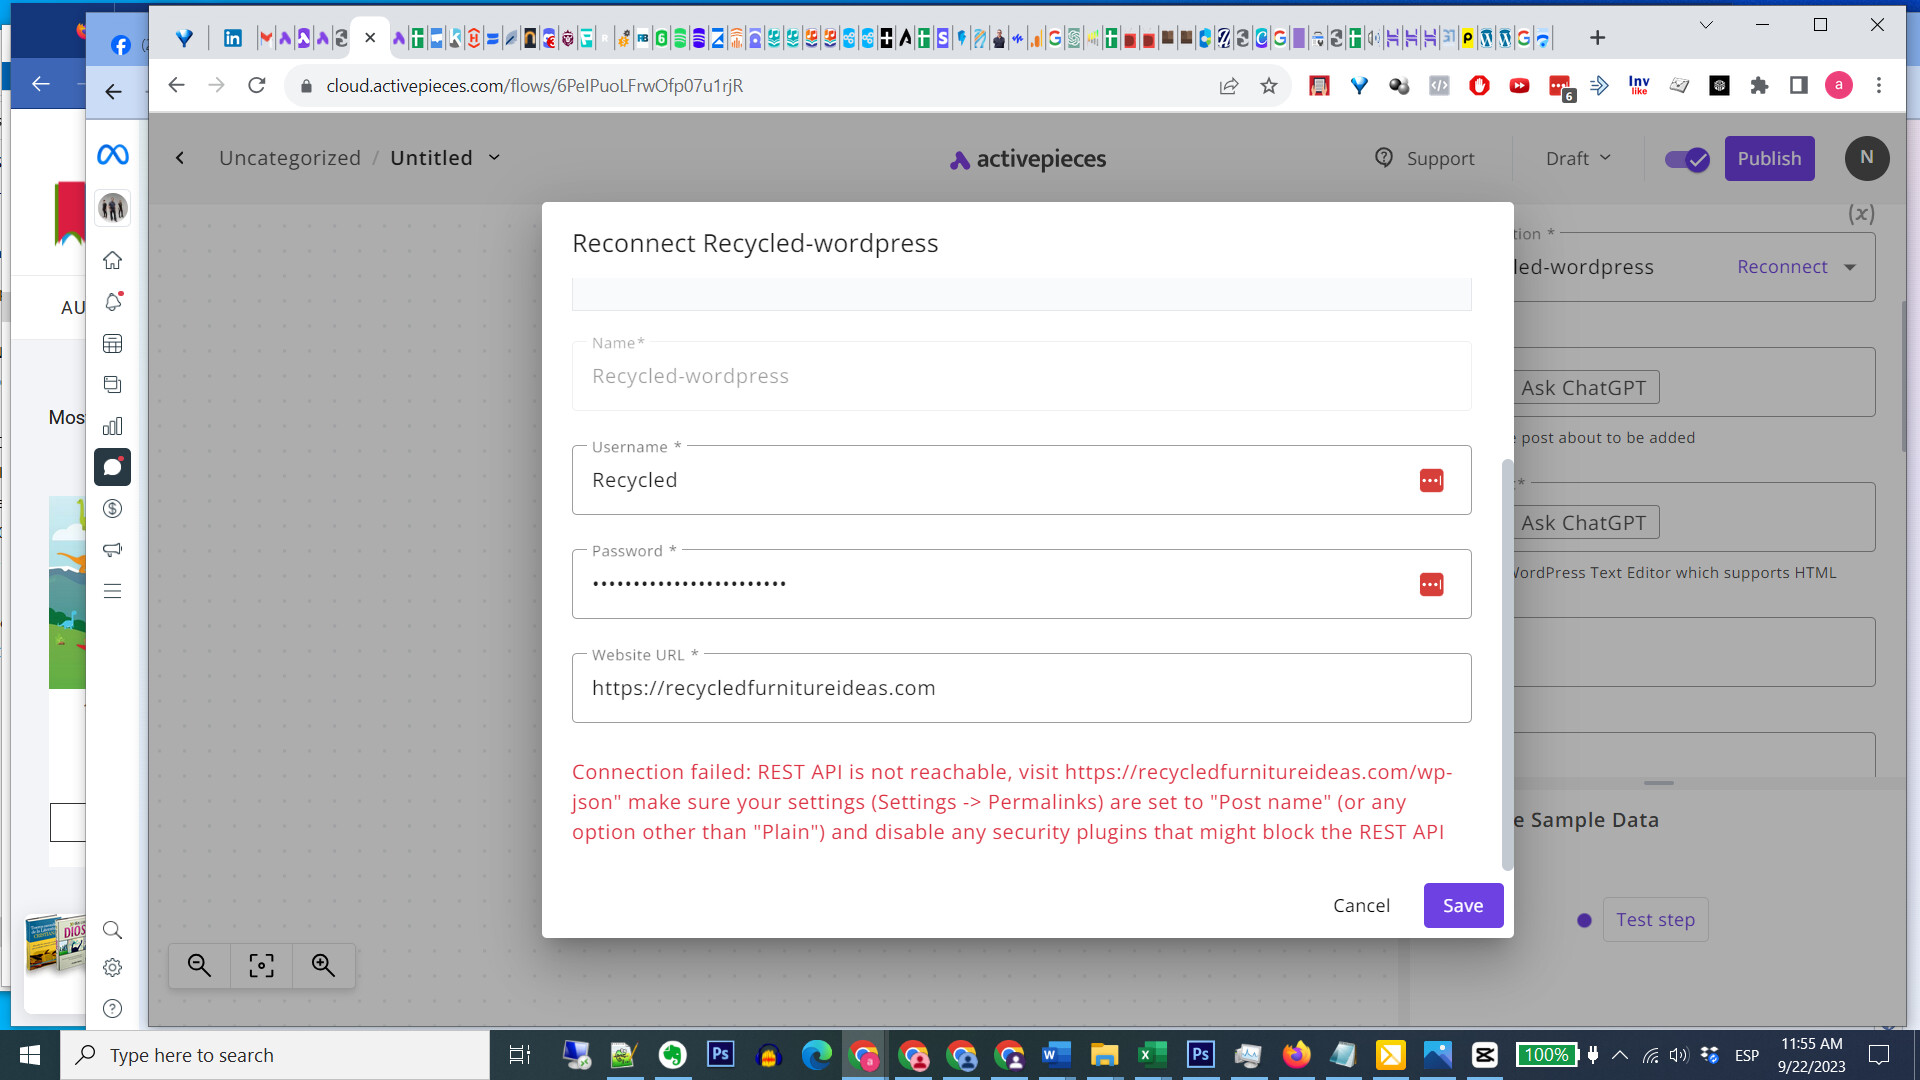The image size is (1920, 1080).
Task: Click the back chevron beside Uncategorized
Action: (180, 158)
